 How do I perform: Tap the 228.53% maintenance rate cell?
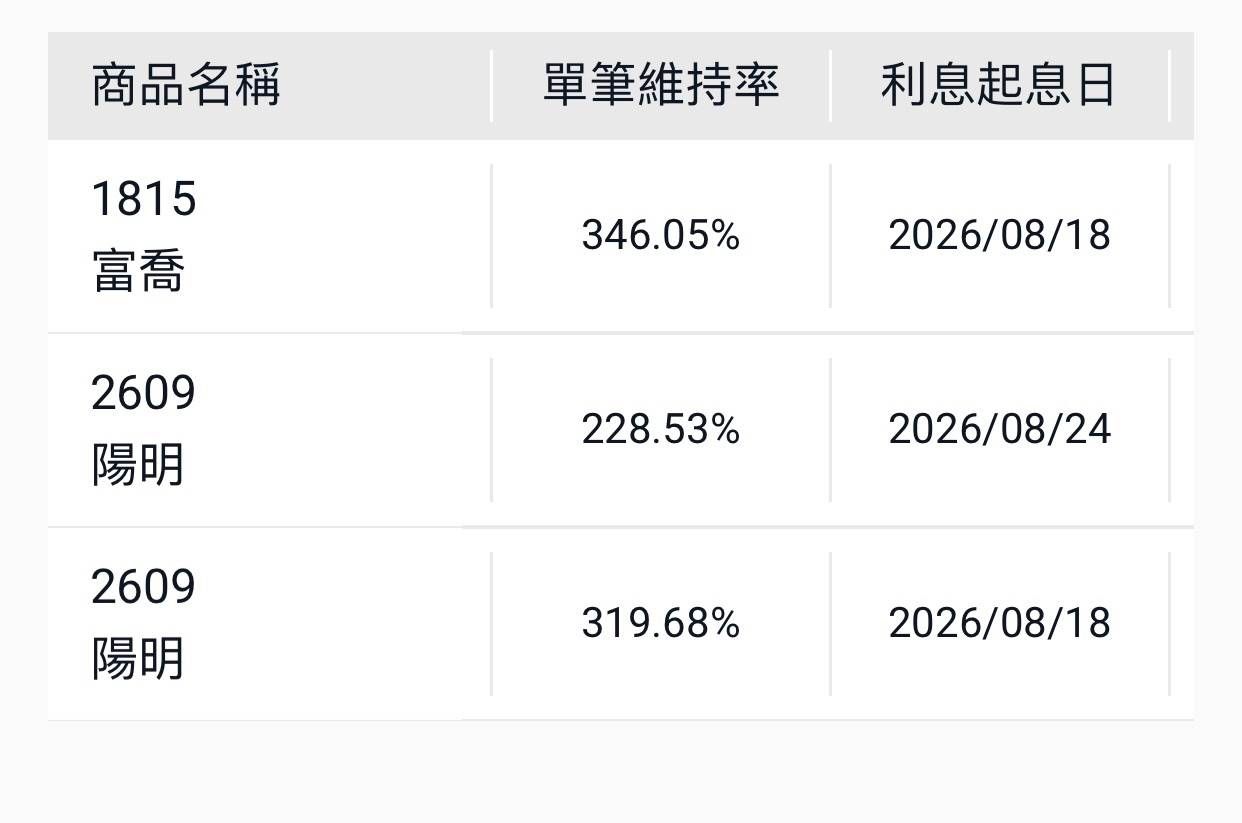(661, 430)
